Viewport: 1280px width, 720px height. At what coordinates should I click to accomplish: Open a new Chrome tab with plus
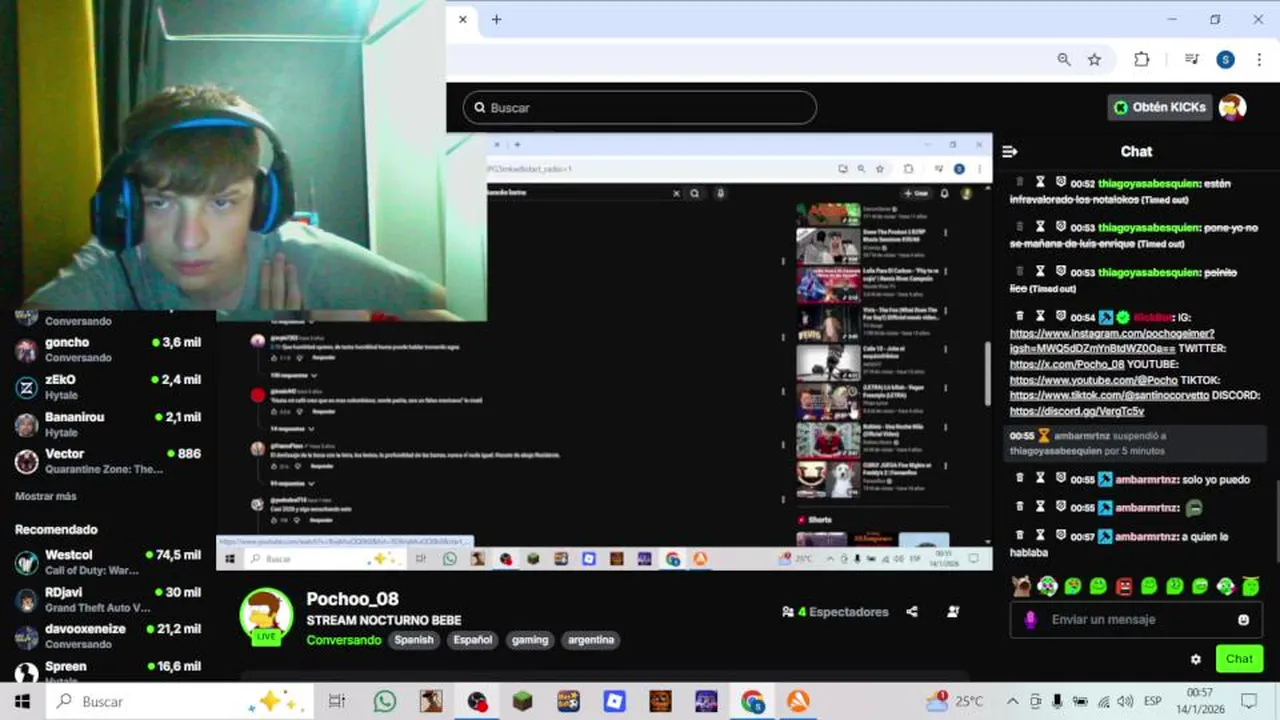pos(496,19)
